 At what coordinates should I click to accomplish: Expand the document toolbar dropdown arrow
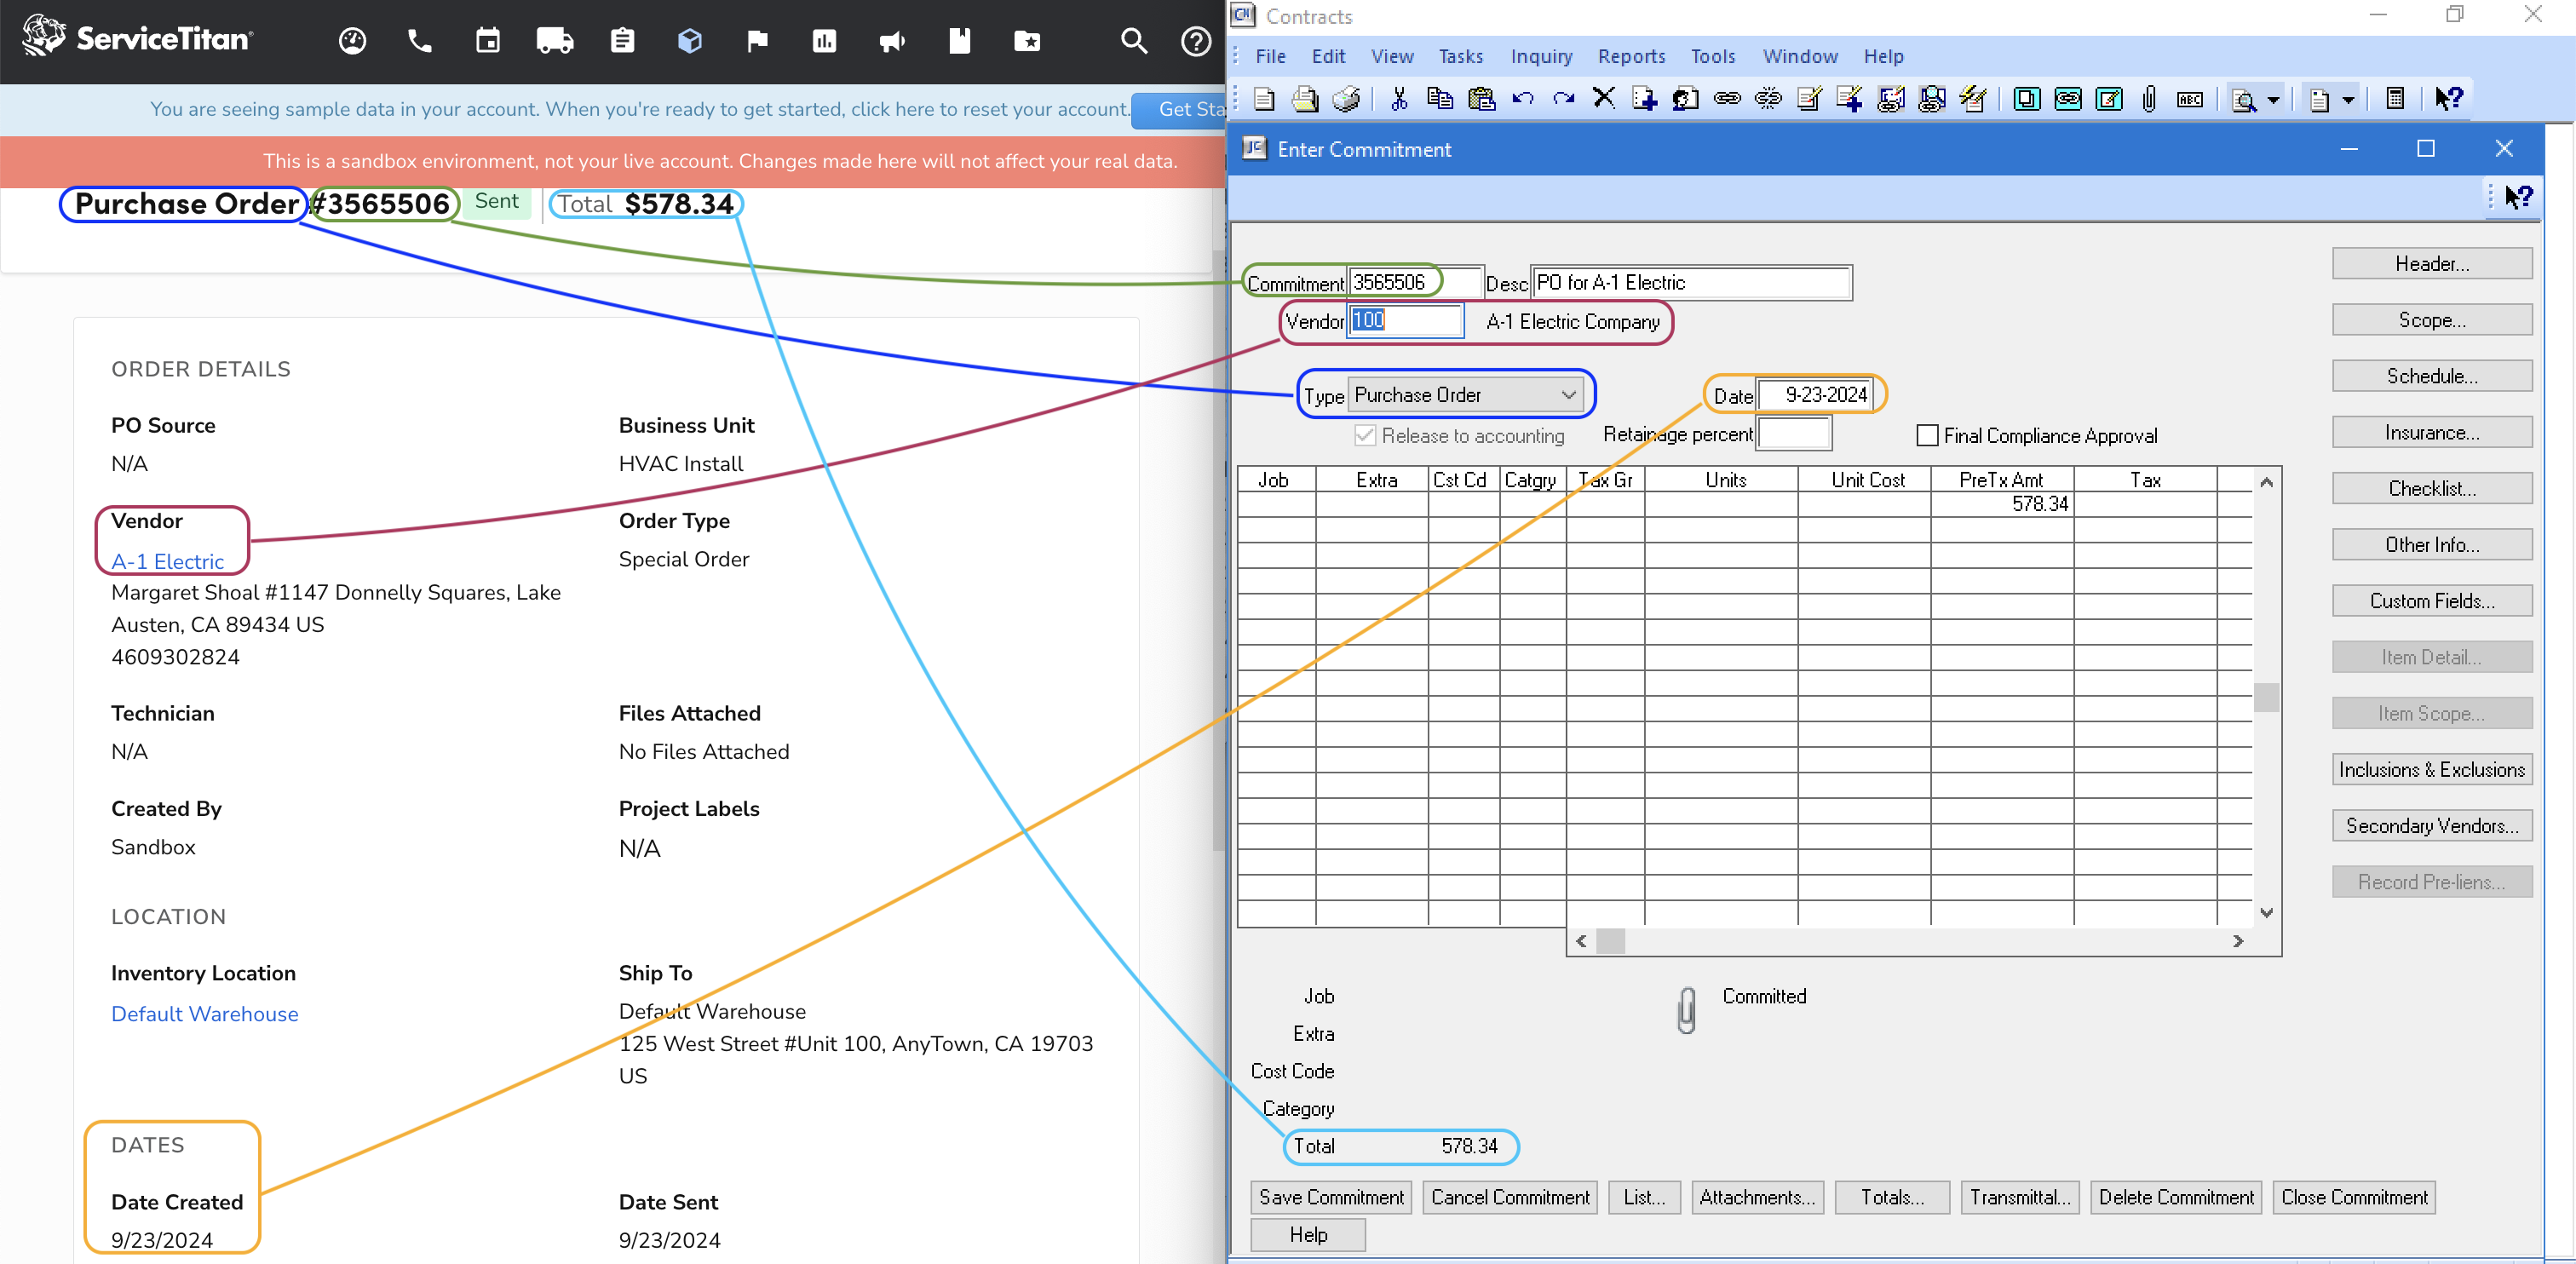[x=2349, y=100]
